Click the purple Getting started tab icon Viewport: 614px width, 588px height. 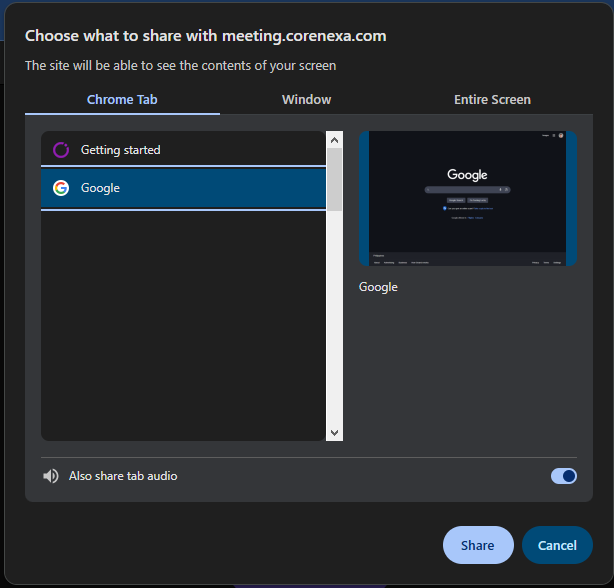point(60,150)
